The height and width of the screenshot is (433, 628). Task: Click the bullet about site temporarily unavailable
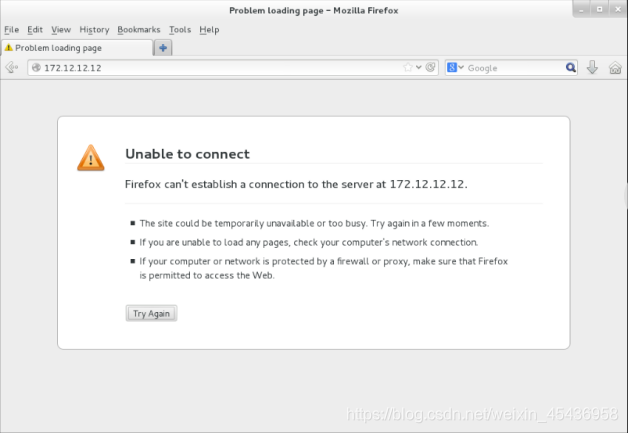[x=314, y=223]
